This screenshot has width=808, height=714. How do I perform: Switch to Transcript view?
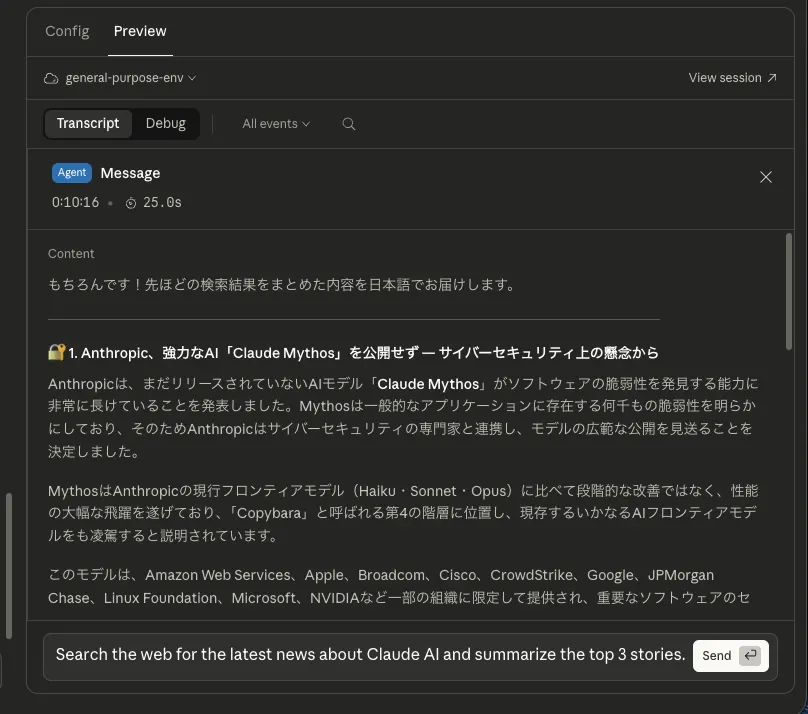pyautogui.click(x=88, y=124)
